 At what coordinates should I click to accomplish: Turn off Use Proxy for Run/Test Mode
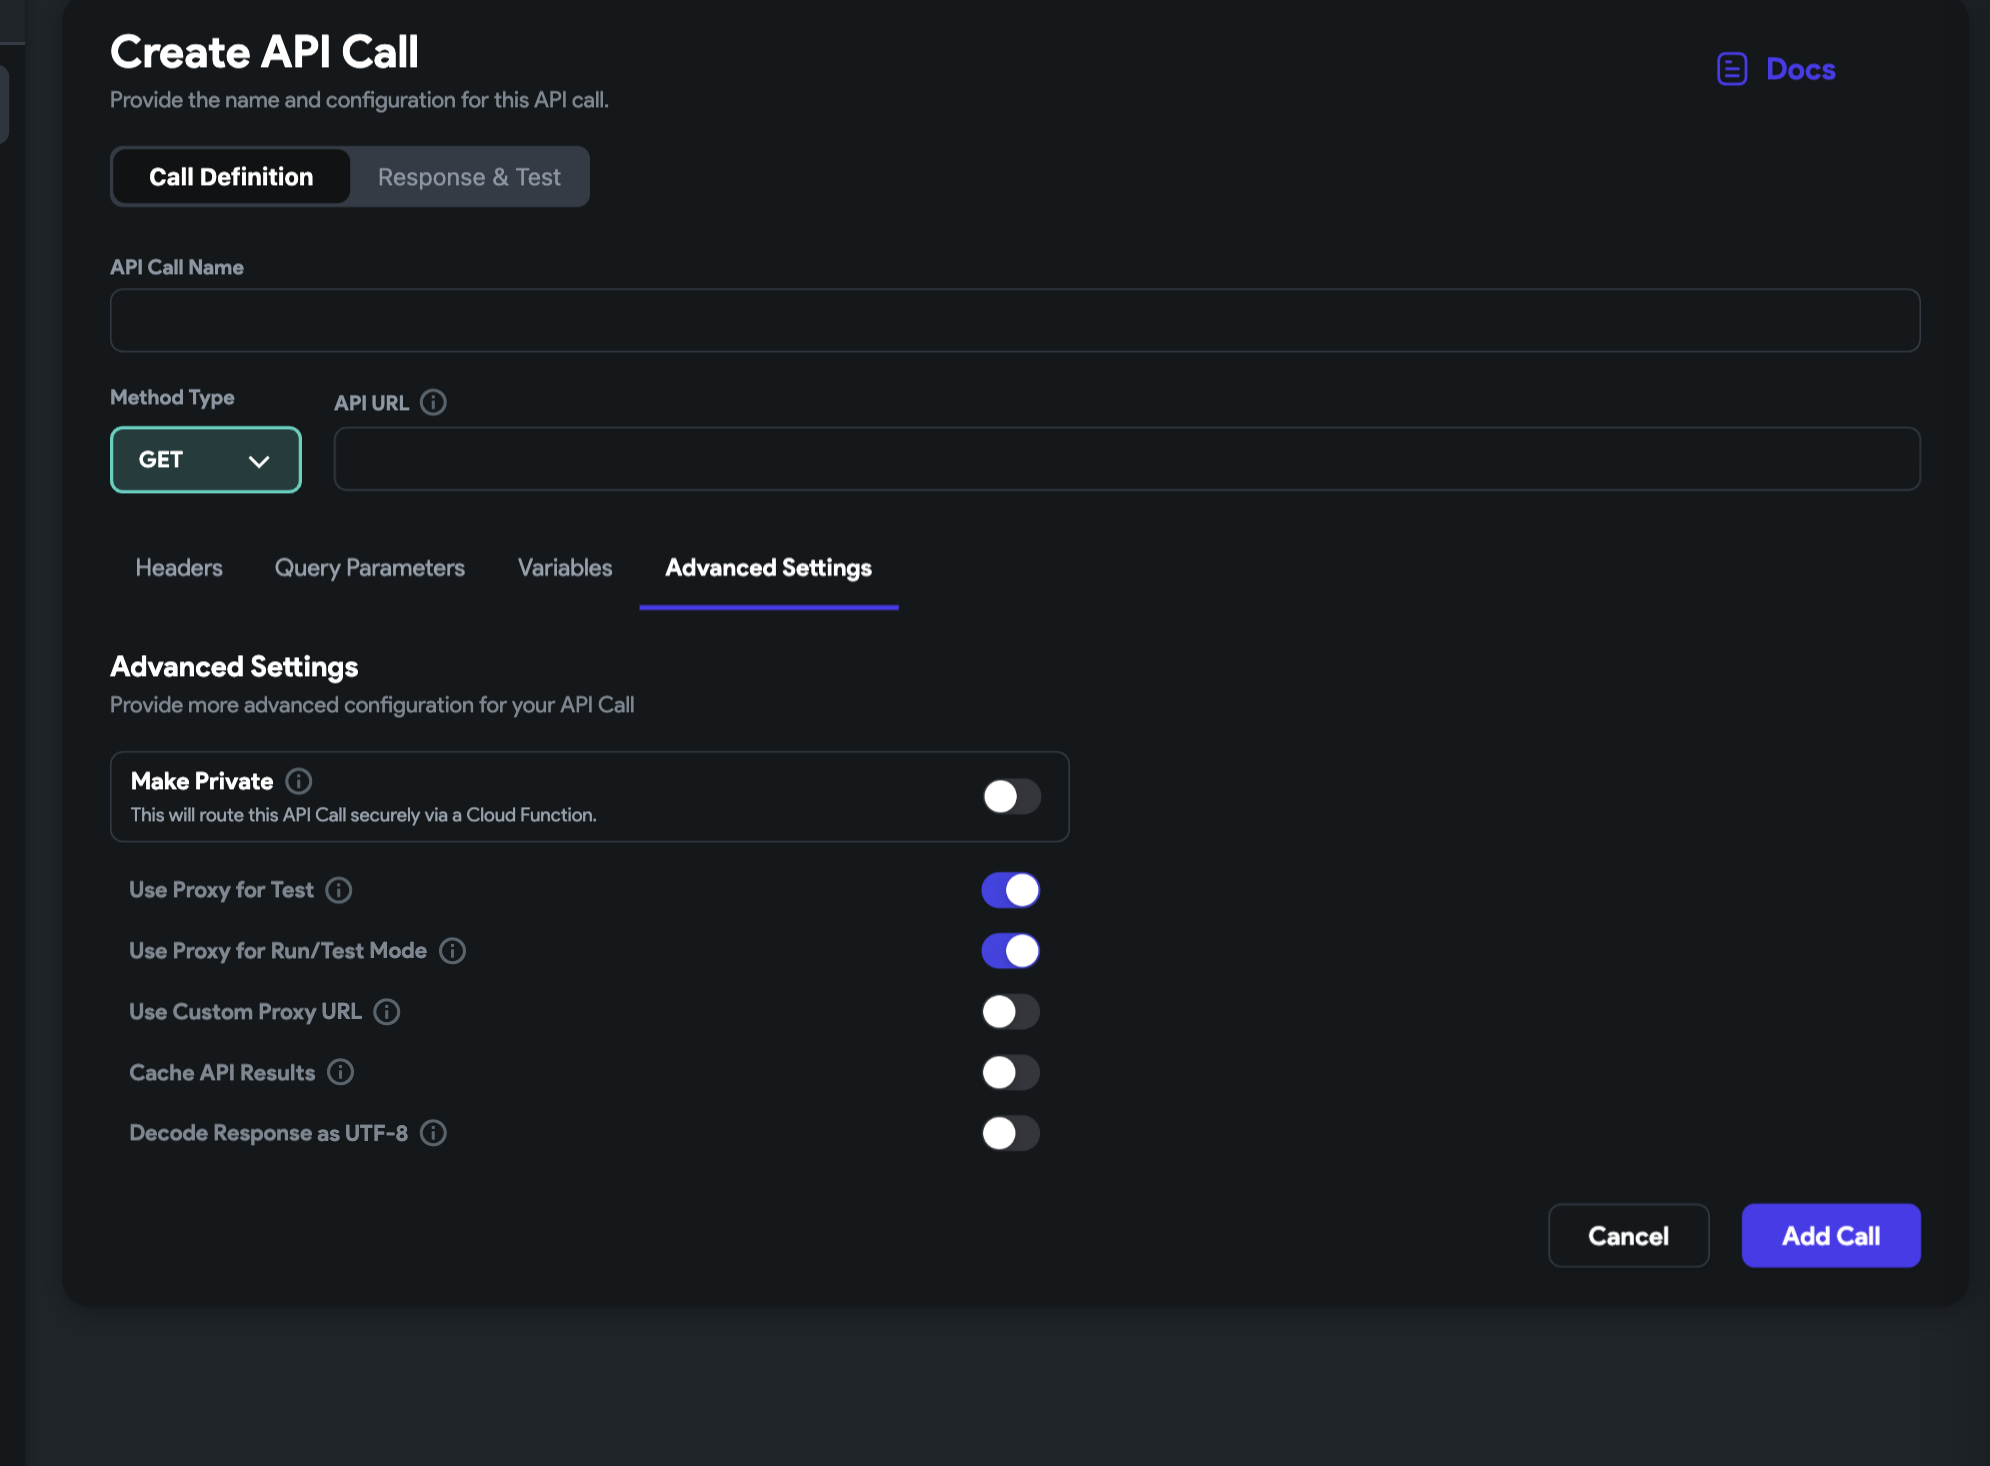pos(1011,951)
